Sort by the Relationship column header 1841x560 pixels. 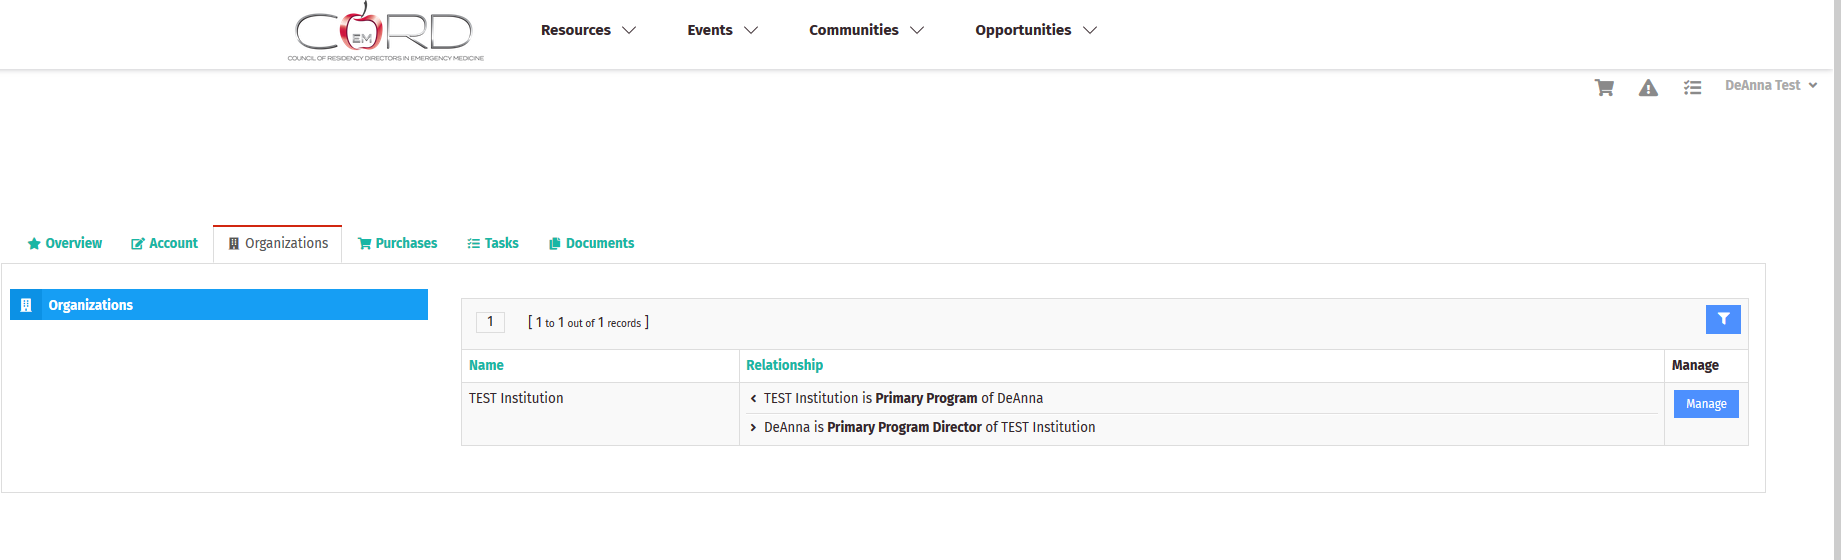coord(784,365)
